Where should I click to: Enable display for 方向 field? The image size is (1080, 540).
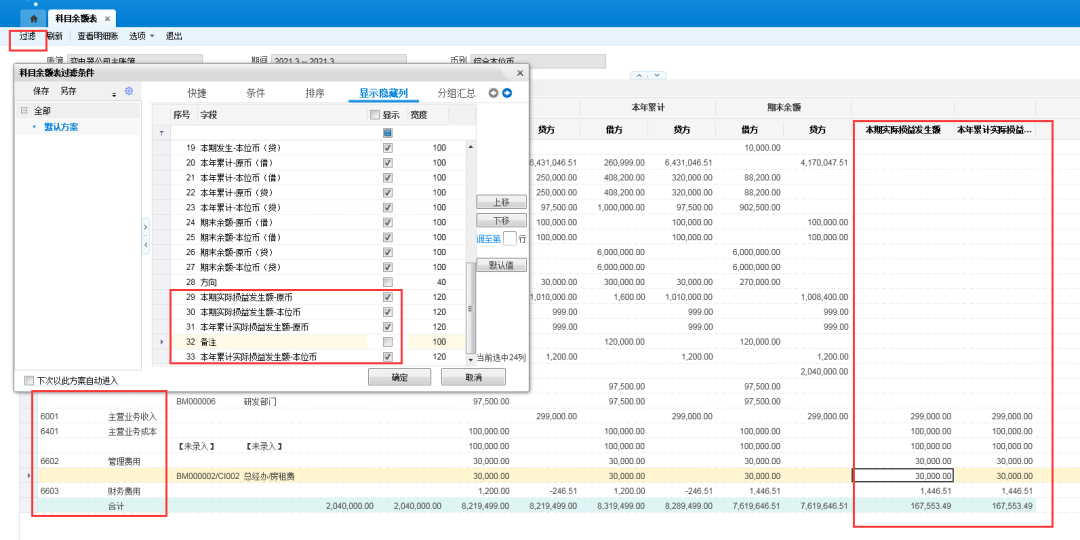[x=388, y=282]
